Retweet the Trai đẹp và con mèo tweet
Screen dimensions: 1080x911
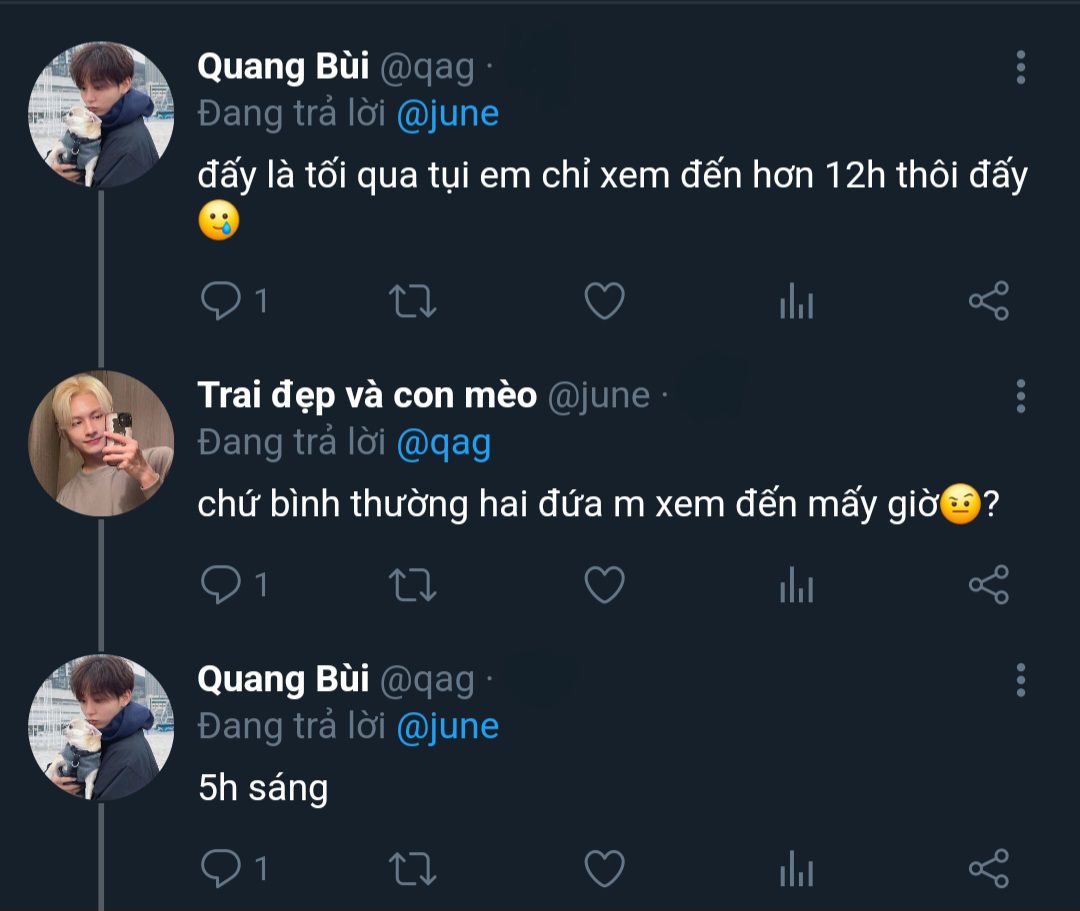pyautogui.click(x=411, y=585)
